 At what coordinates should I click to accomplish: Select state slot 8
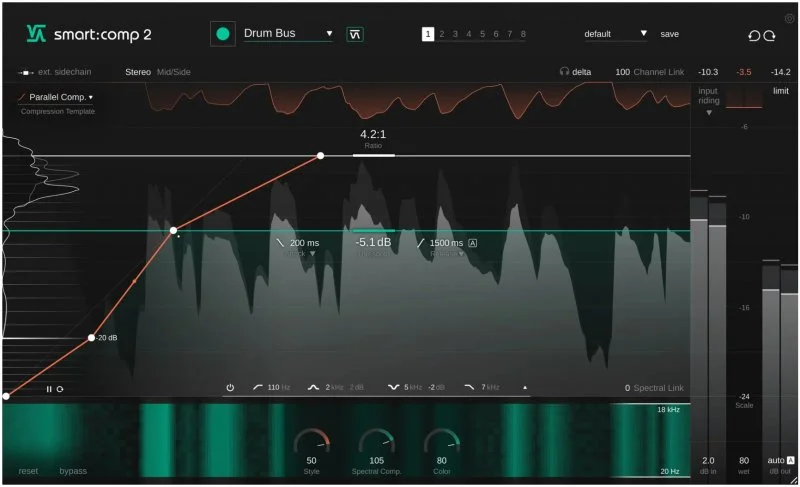point(523,34)
